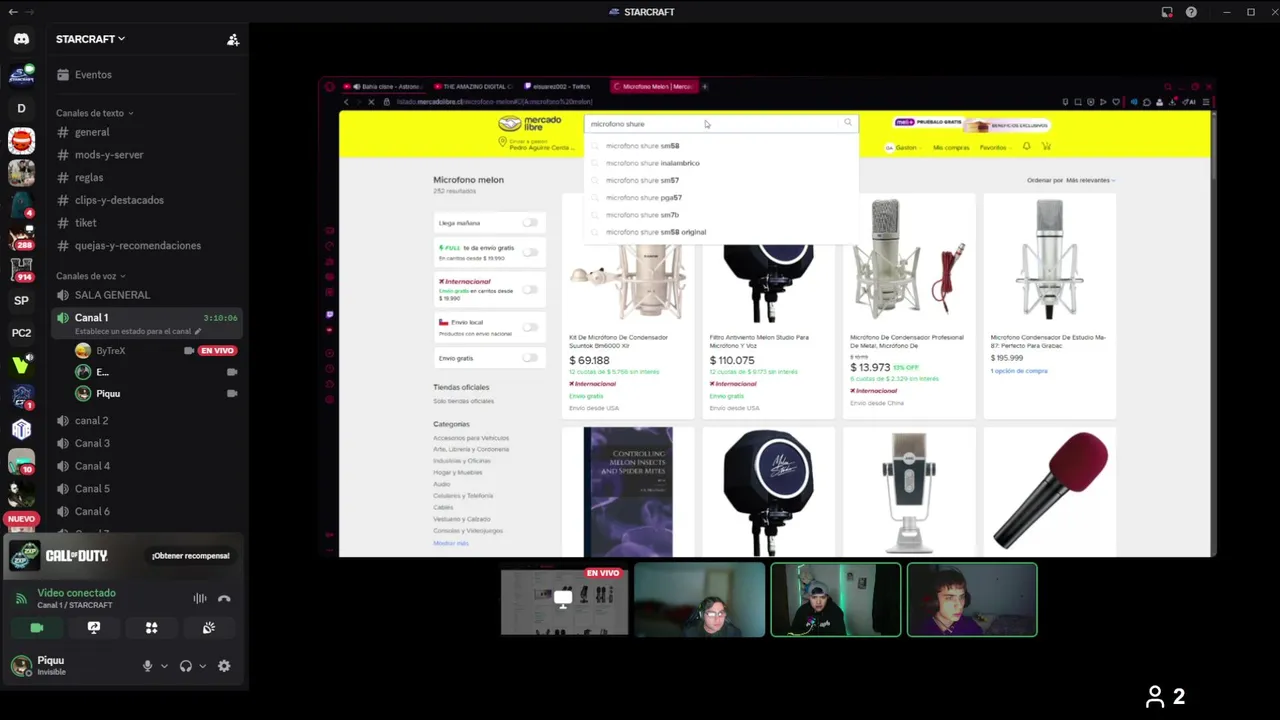The image size is (1280, 720).
Task: Open microphone input options arrow
Action: point(164,666)
